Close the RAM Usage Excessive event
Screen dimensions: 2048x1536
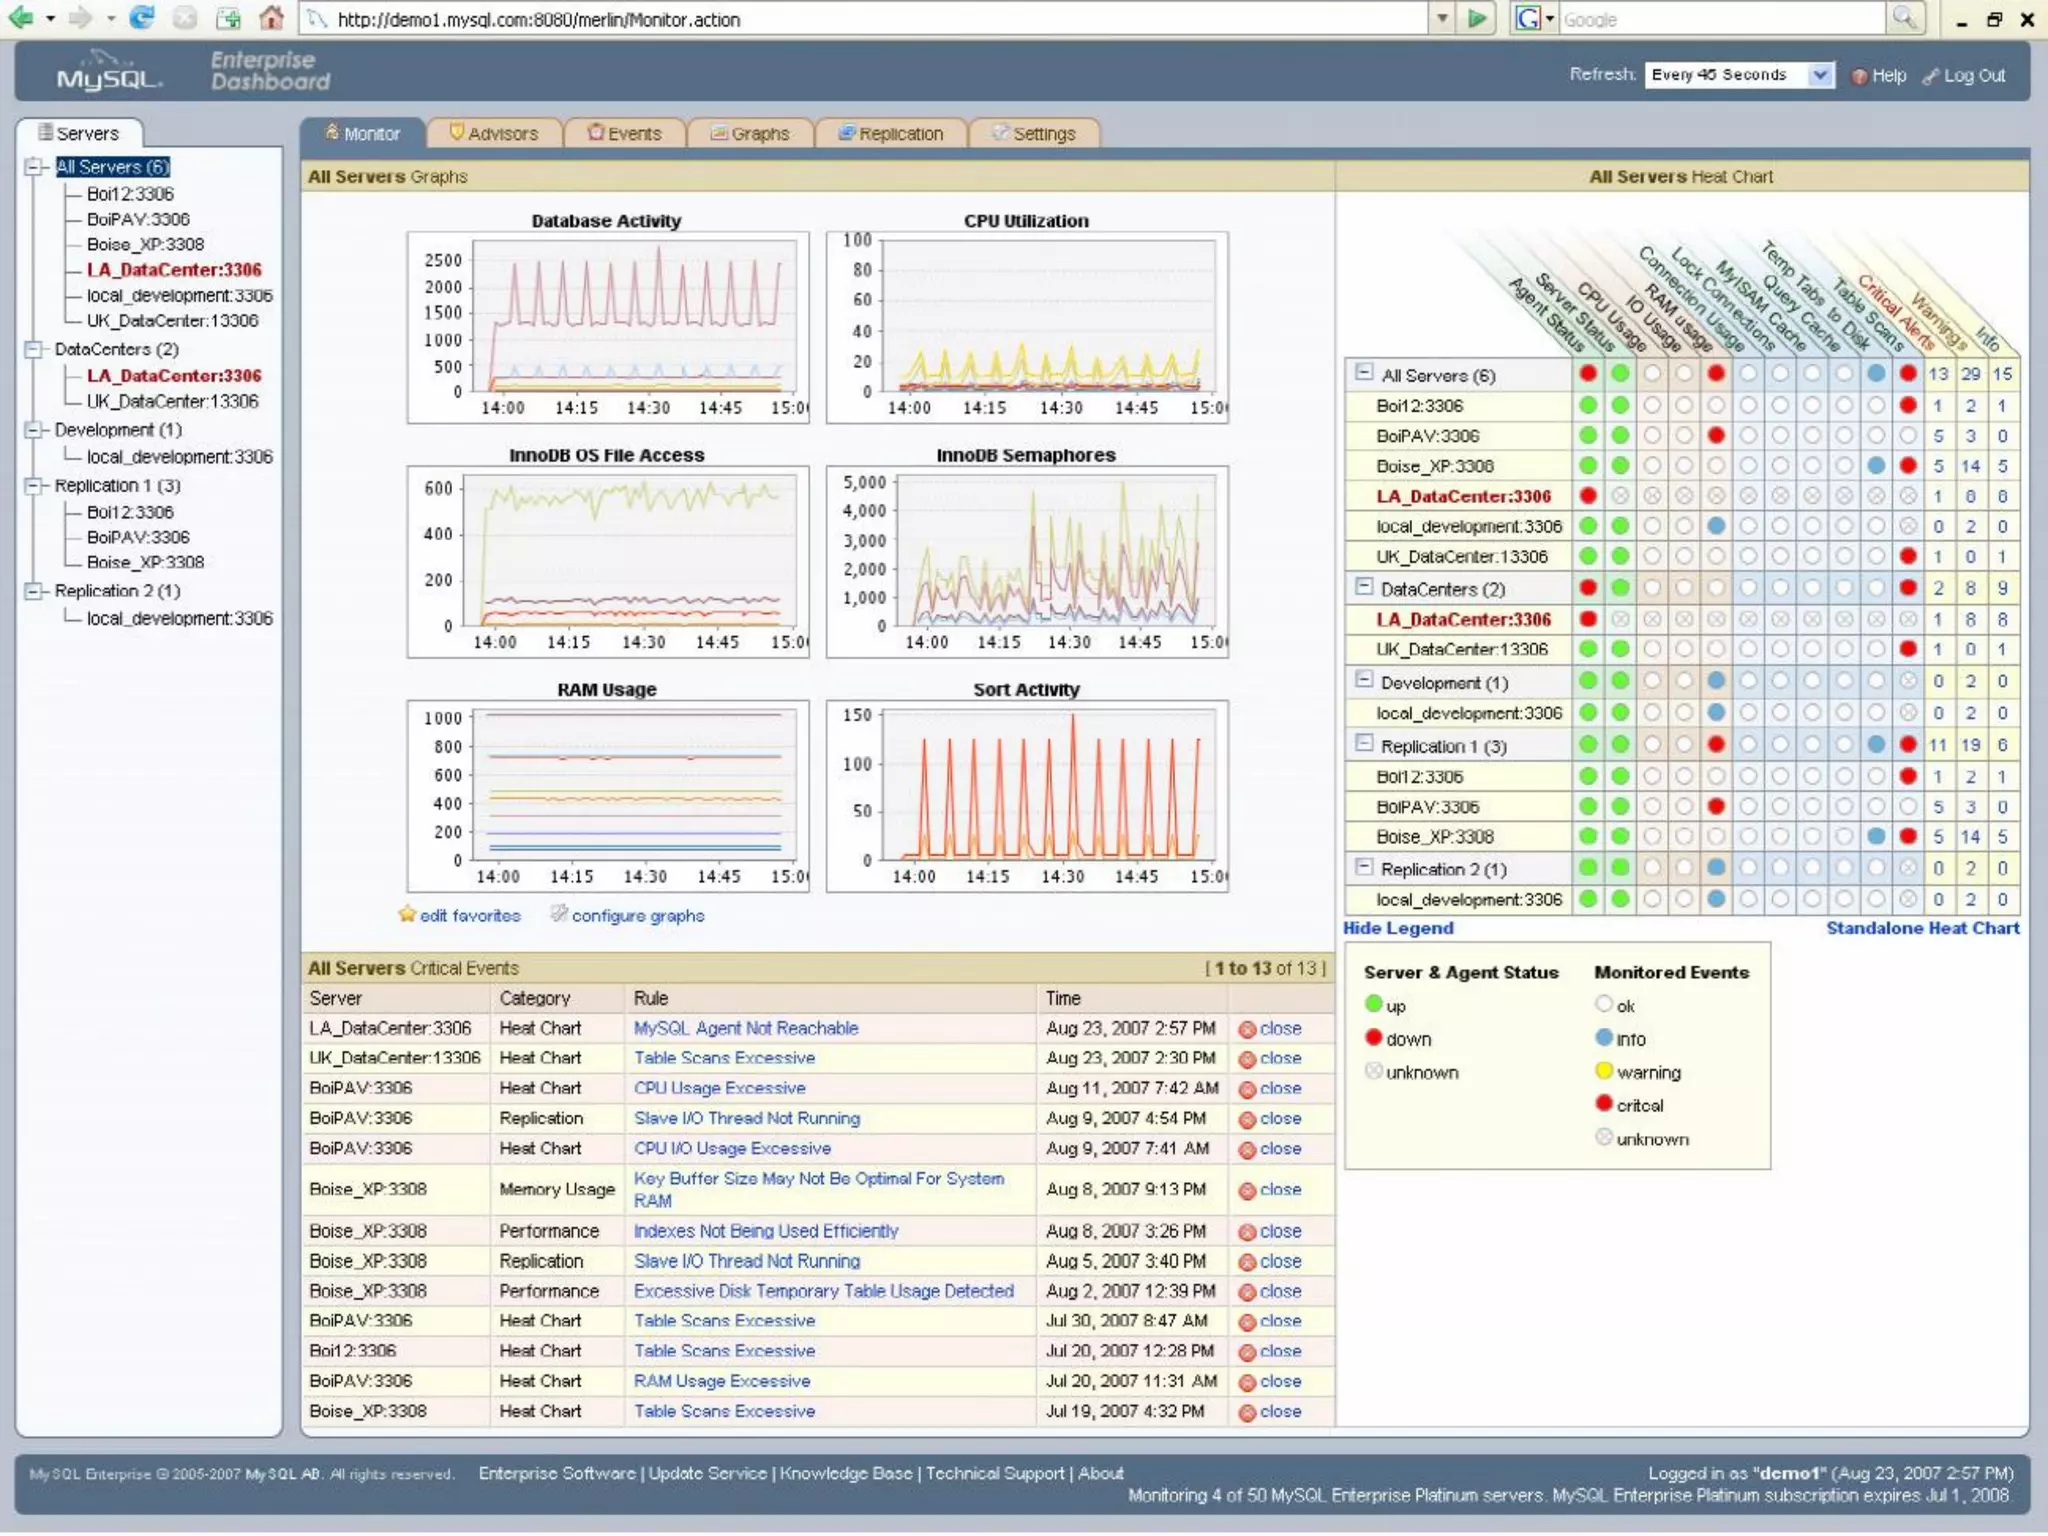[x=1270, y=1382]
